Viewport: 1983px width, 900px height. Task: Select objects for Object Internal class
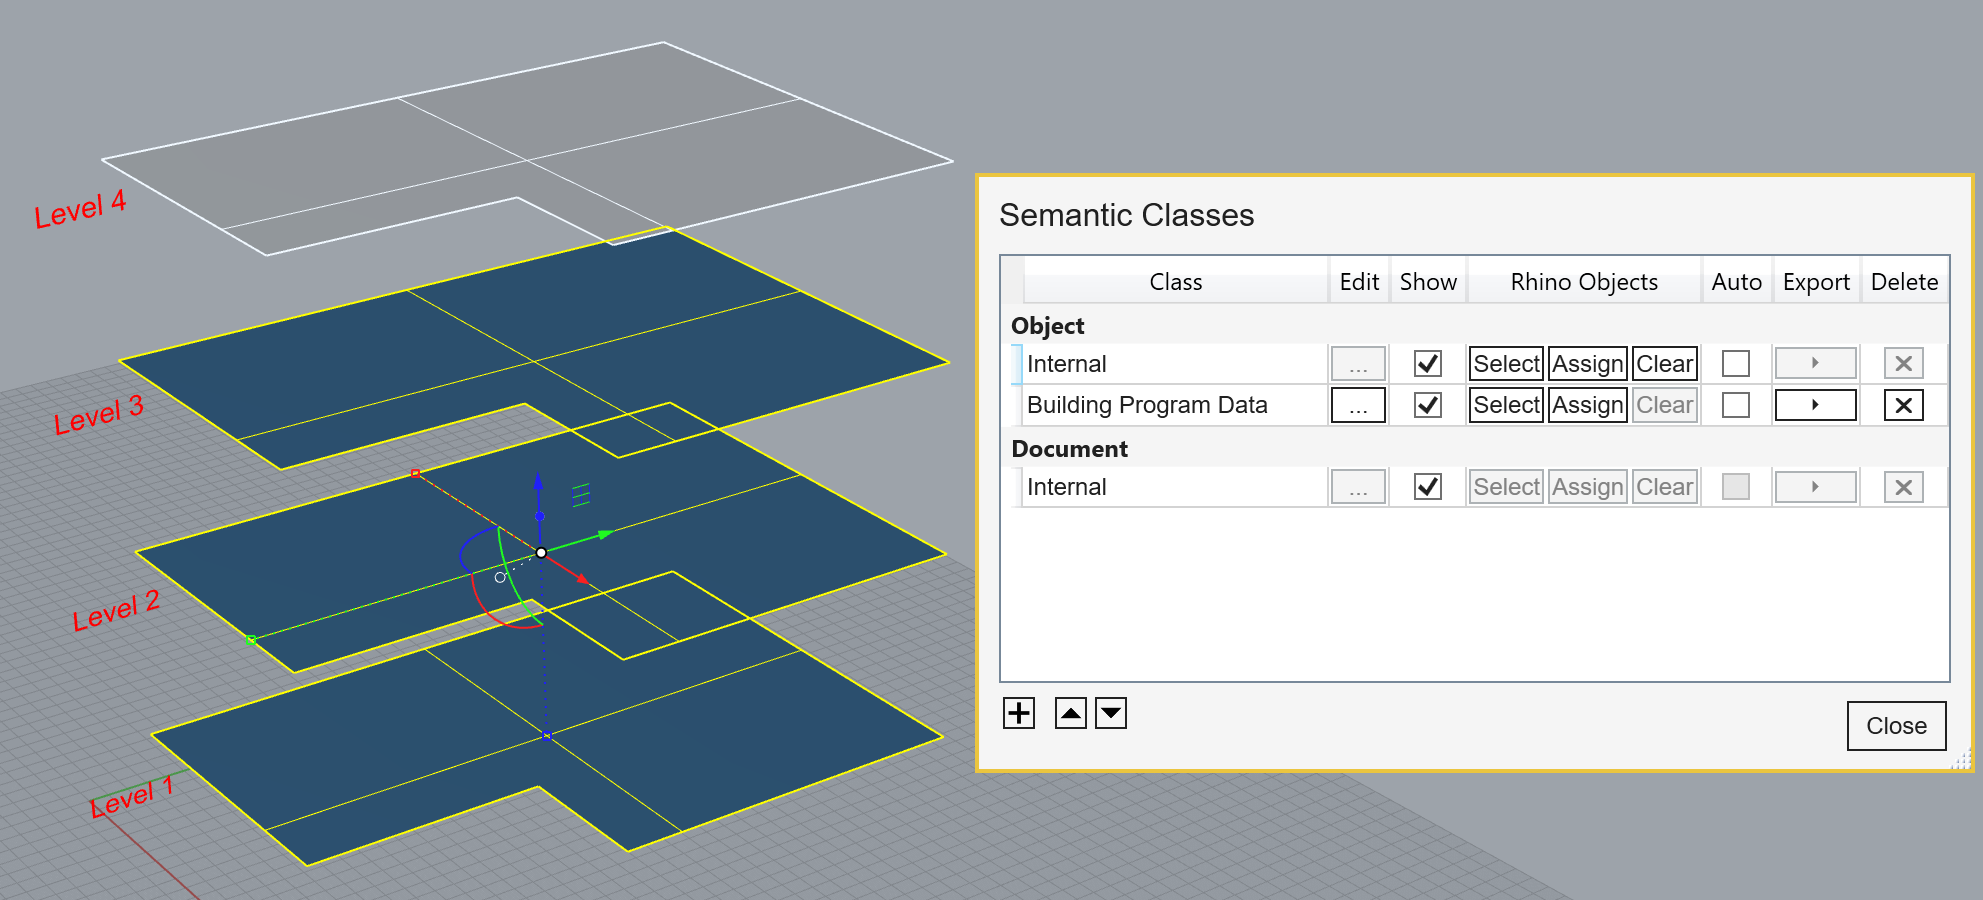(1506, 364)
